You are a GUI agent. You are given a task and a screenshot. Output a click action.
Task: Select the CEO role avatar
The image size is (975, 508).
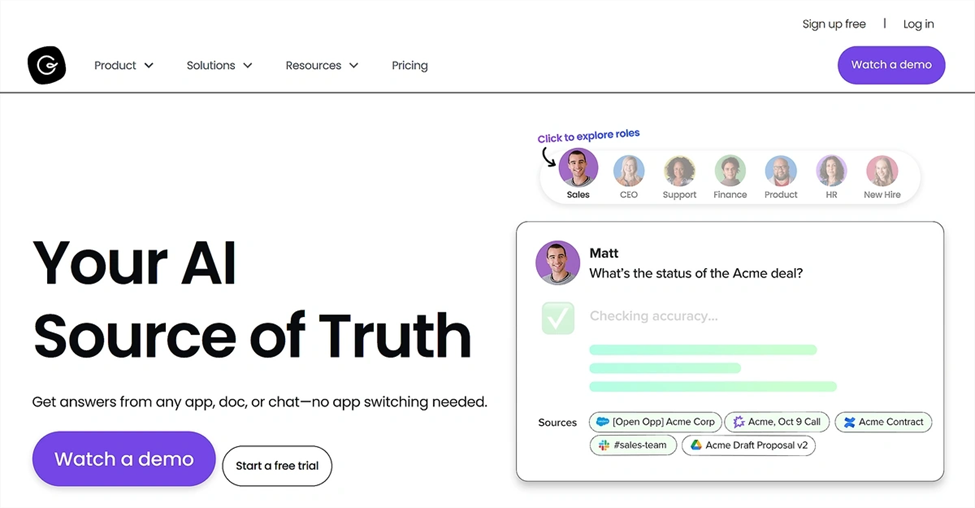click(628, 171)
